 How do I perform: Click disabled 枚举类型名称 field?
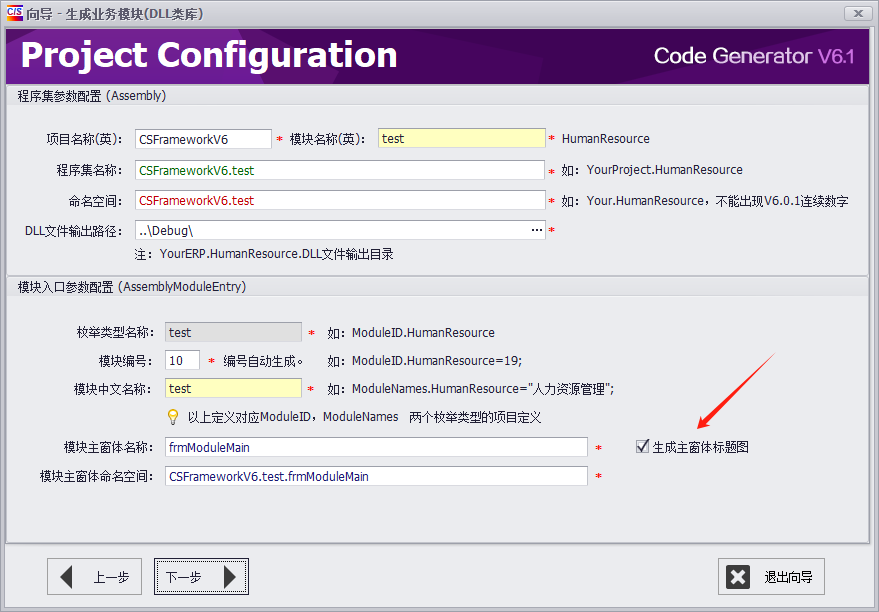(233, 332)
